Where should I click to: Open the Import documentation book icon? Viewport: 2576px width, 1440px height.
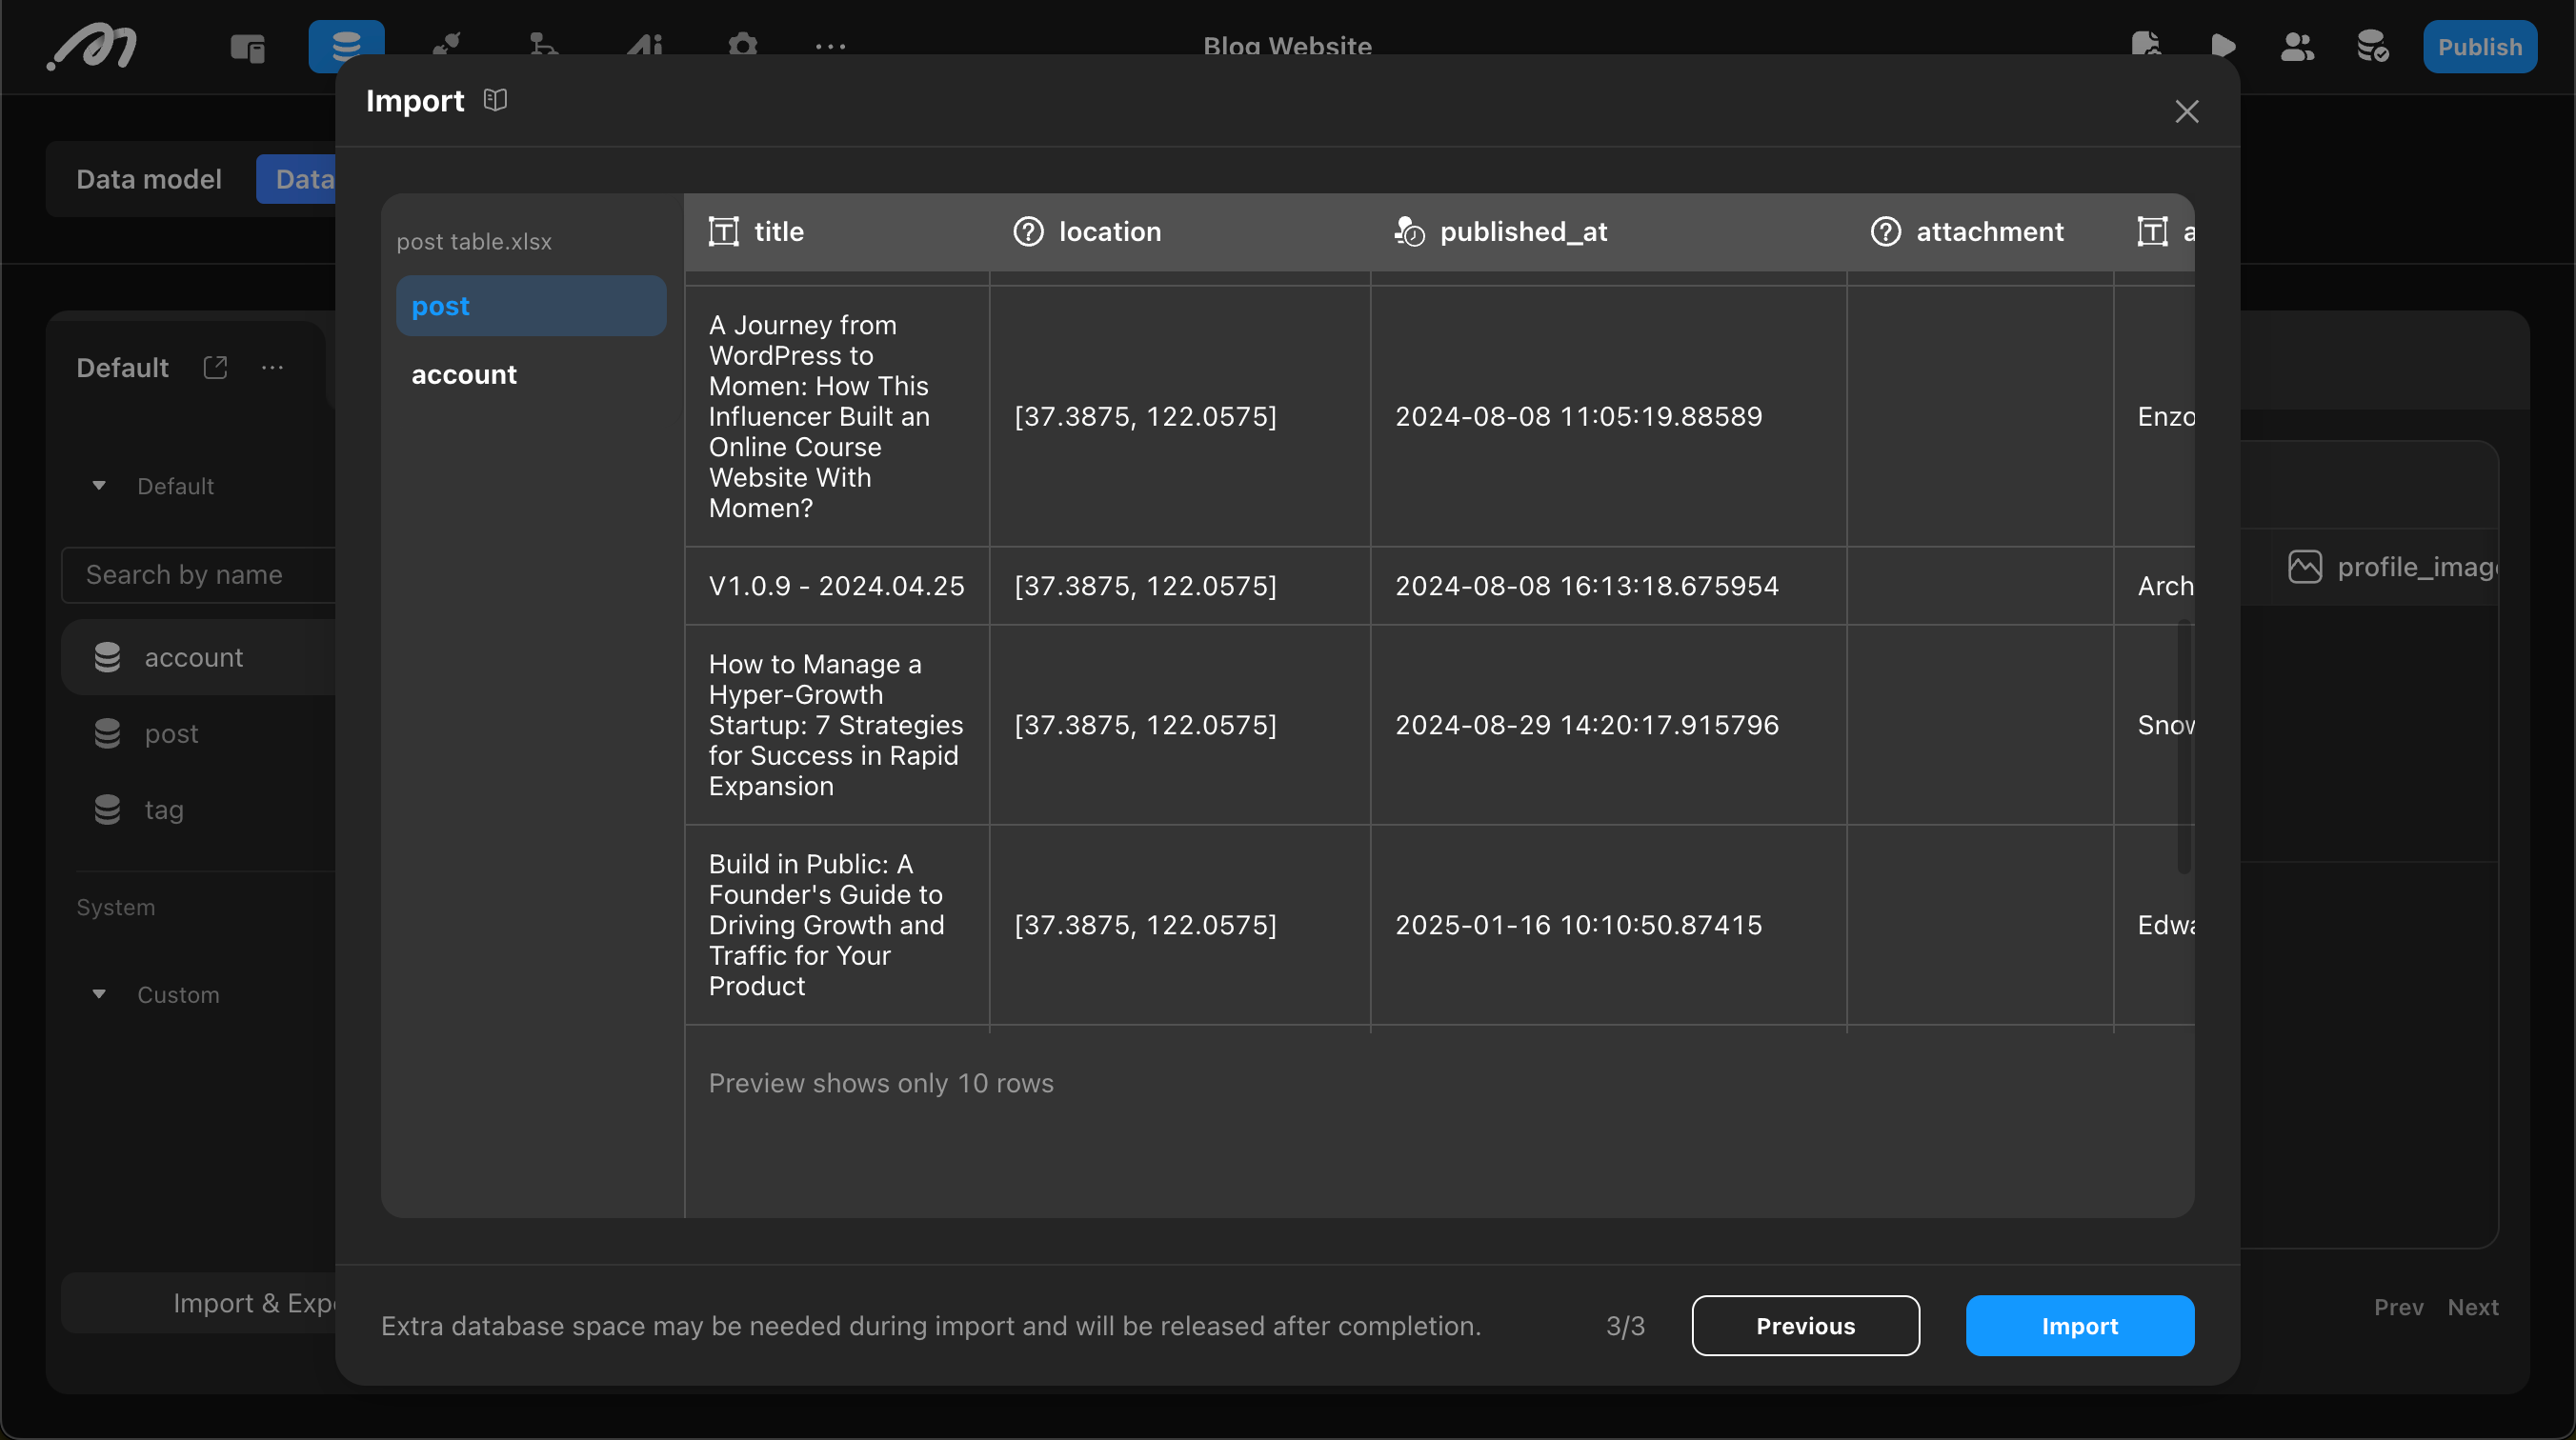point(495,100)
